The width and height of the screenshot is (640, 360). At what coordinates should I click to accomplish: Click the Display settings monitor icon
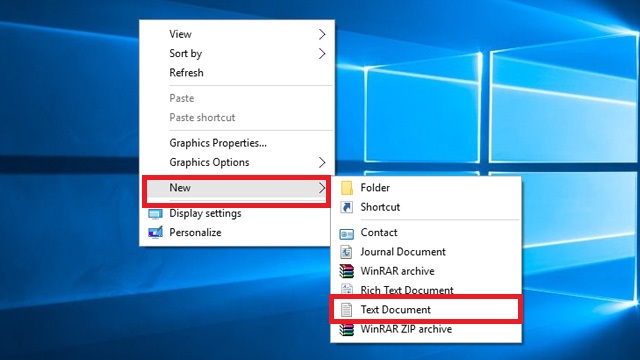click(x=155, y=214)
